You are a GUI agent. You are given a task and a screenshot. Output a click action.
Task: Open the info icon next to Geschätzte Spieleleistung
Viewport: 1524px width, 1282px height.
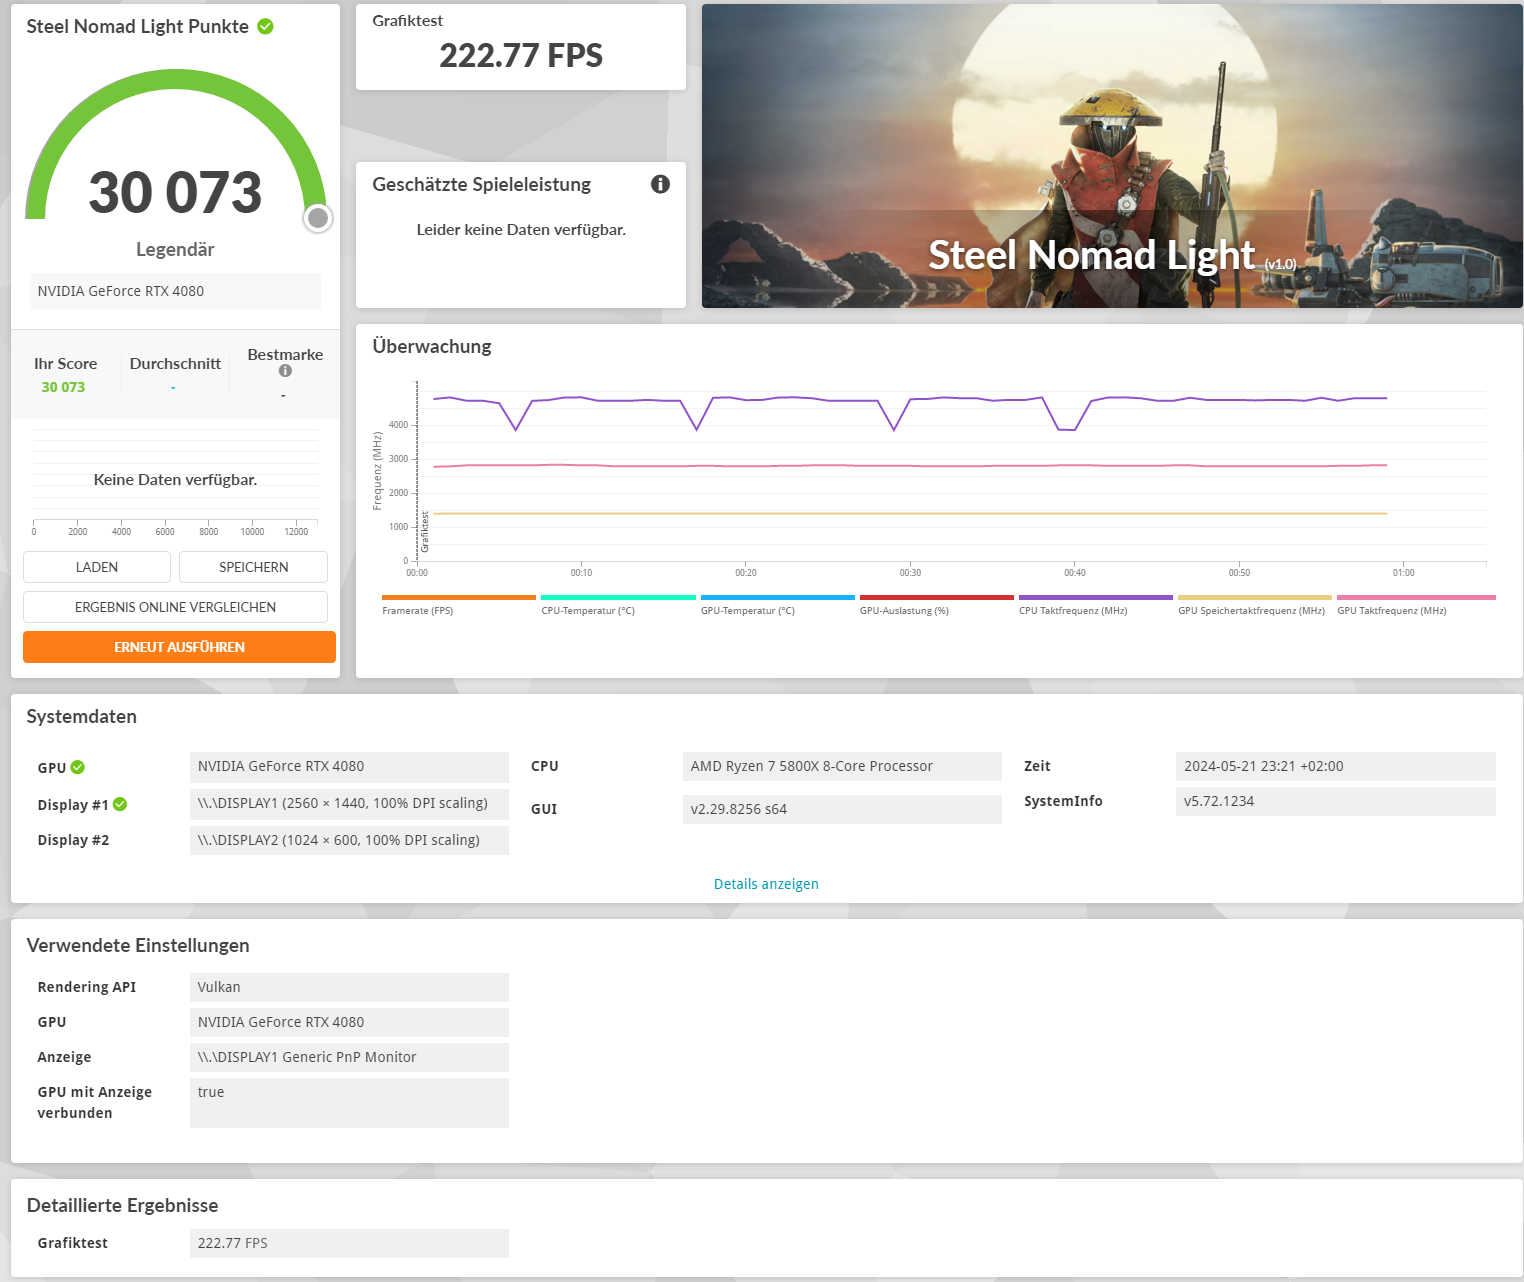click(660, 184)
